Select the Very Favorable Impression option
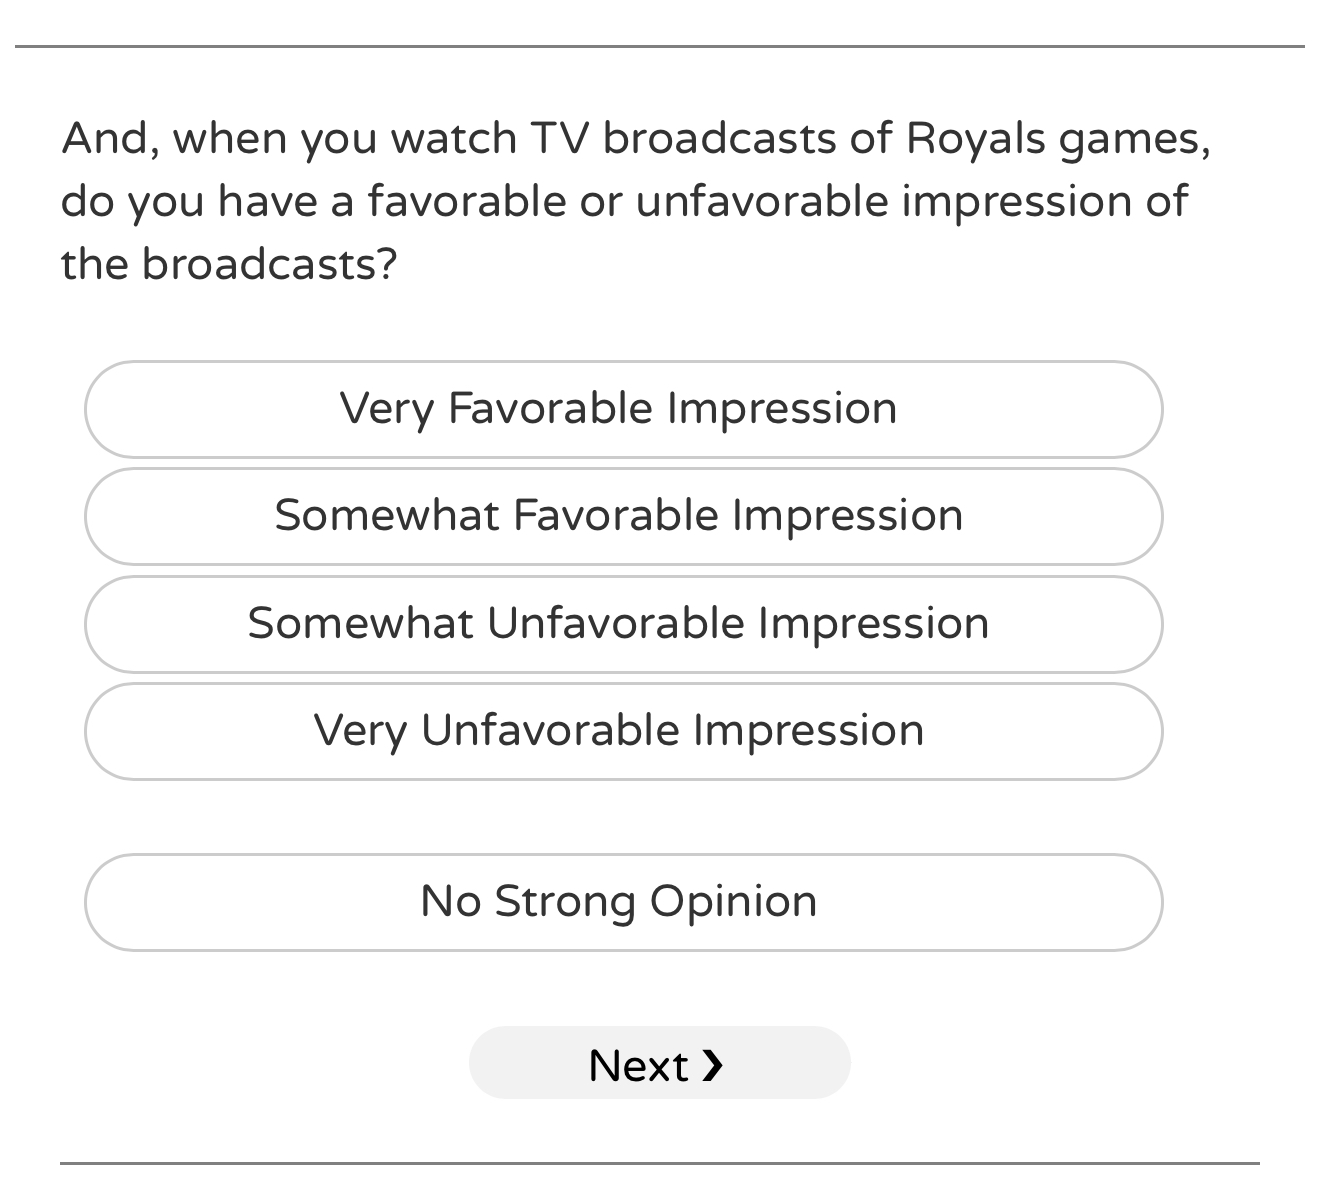Viewport: 1320px width, 1188px height. coord(623,410)
